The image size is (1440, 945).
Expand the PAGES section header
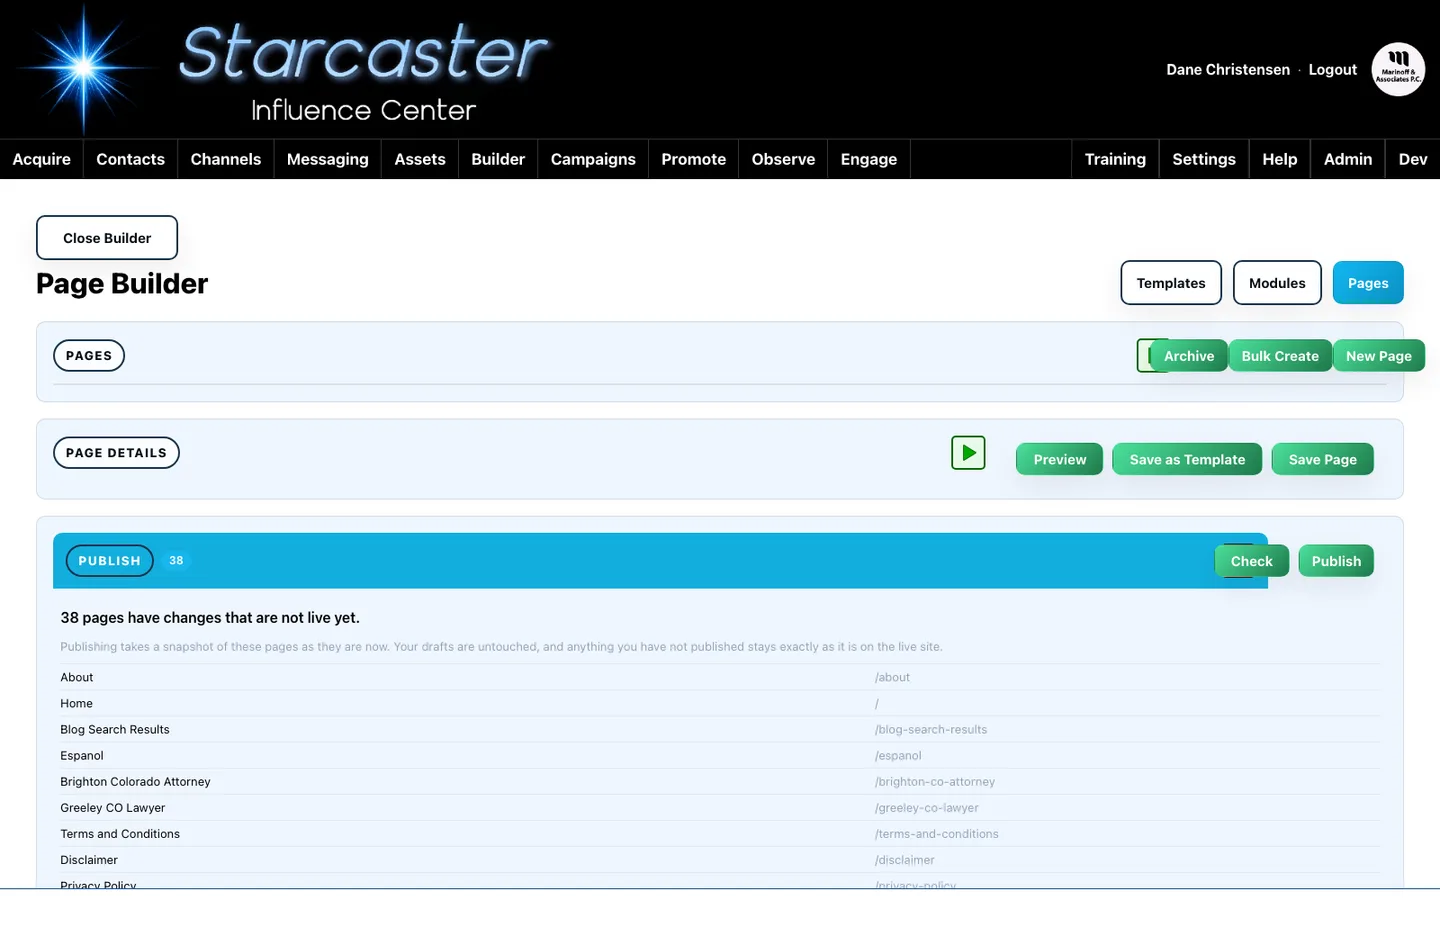tap(89, 356)
